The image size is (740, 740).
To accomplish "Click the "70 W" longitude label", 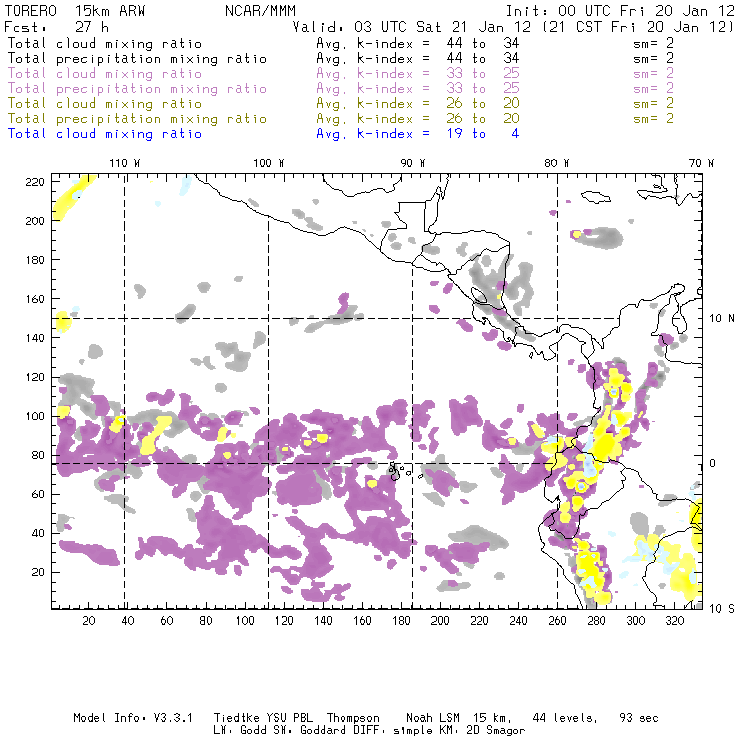I will coord(701,163).
